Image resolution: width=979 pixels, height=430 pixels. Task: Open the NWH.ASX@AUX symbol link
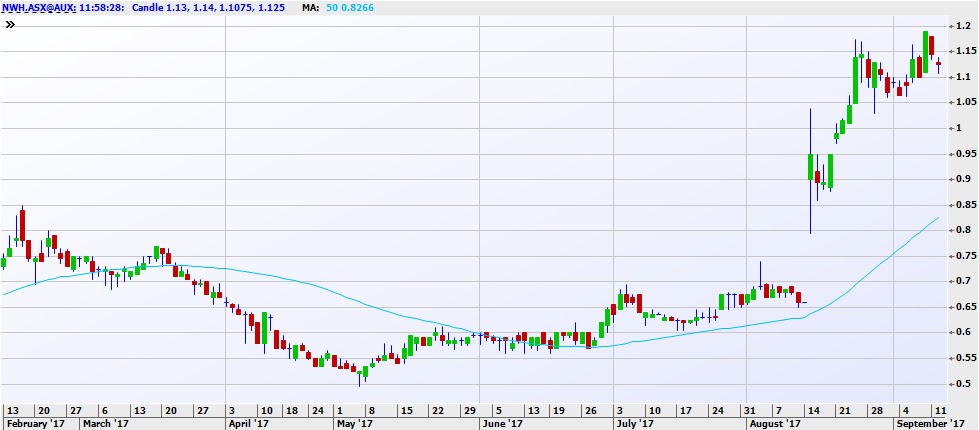(x=38, y=8)
